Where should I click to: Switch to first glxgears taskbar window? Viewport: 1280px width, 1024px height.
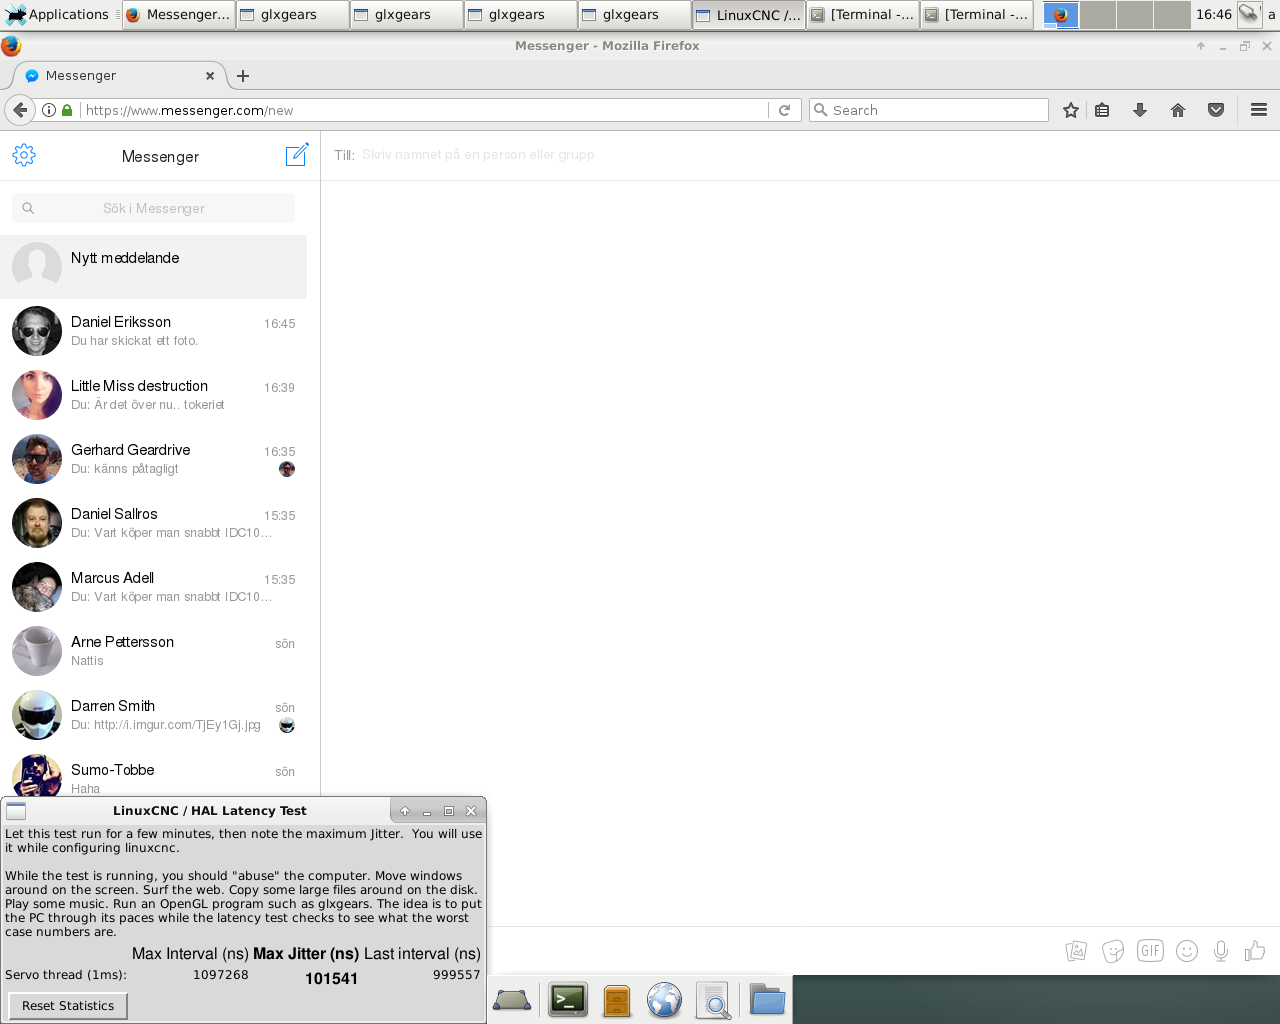pyautogui.click(x=293, y=15)
